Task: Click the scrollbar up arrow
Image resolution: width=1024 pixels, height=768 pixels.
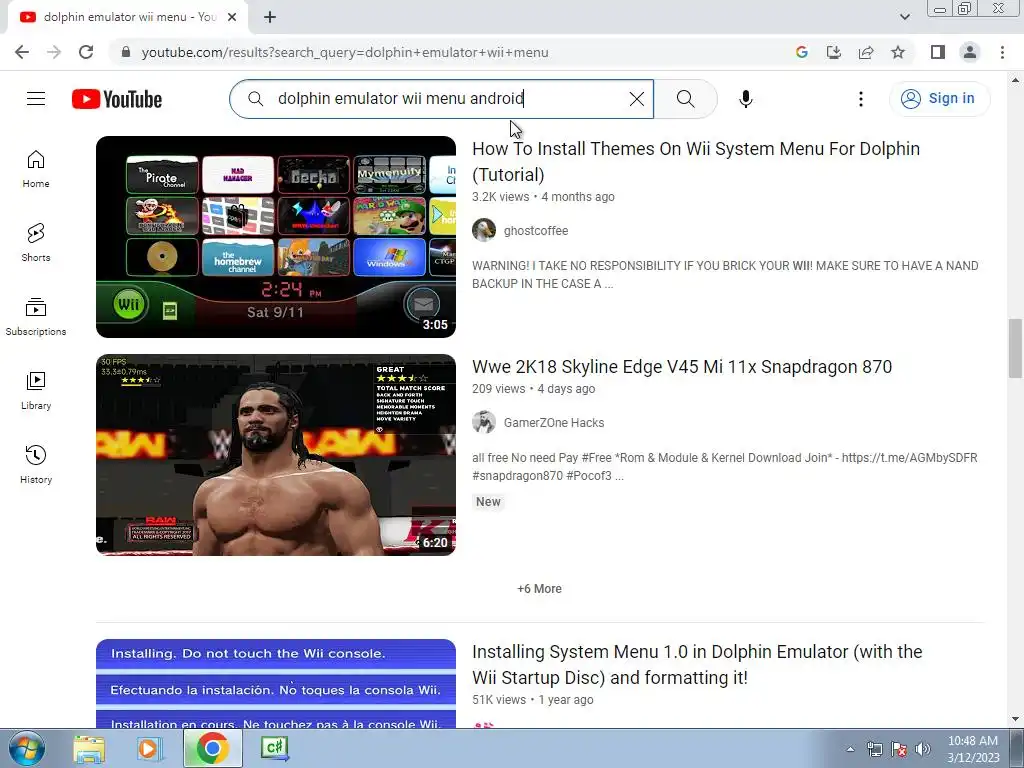Action: pyautogui.click(x=1015, y=80)
